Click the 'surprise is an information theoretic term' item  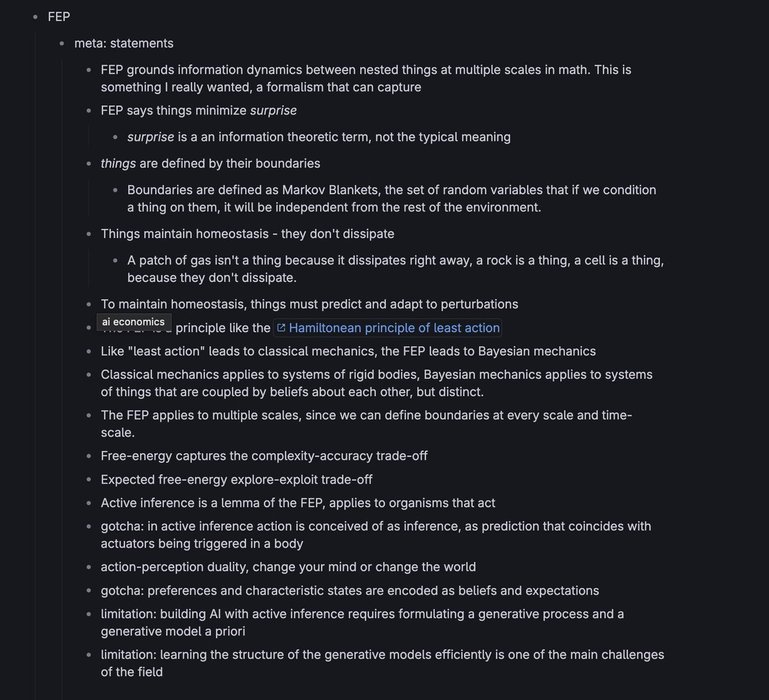coord(319,137)
